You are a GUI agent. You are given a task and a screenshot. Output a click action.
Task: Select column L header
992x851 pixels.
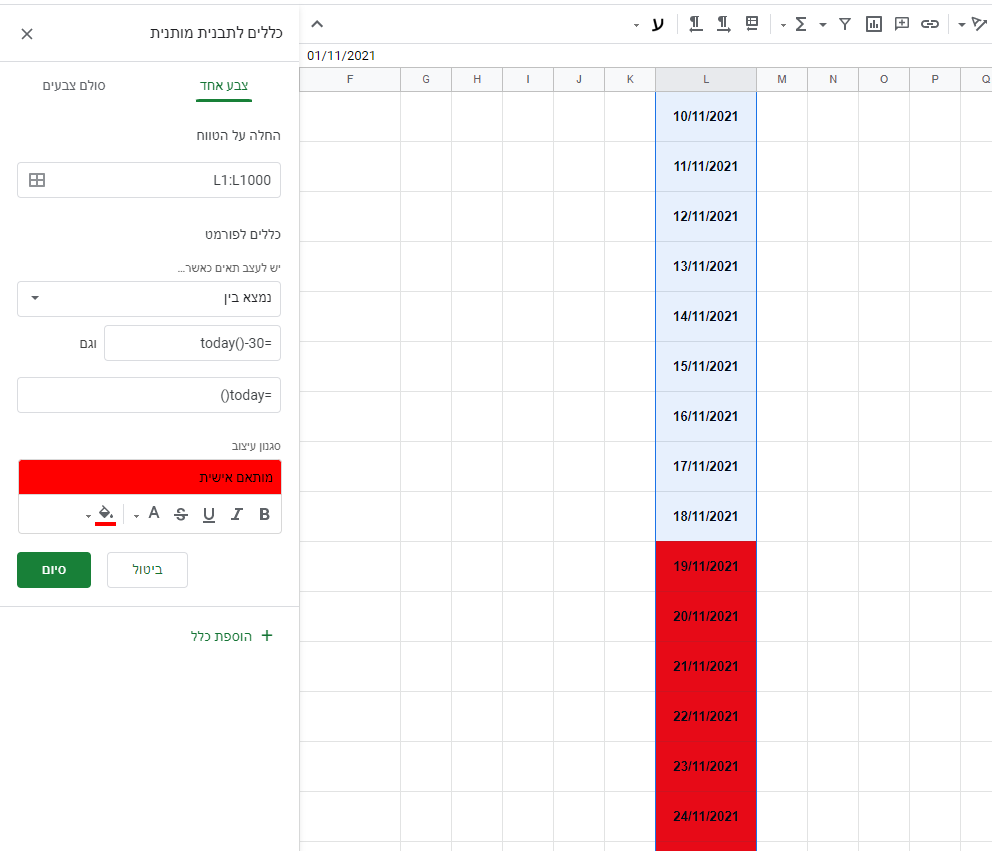pyautogui.click(x=706, y=80)
